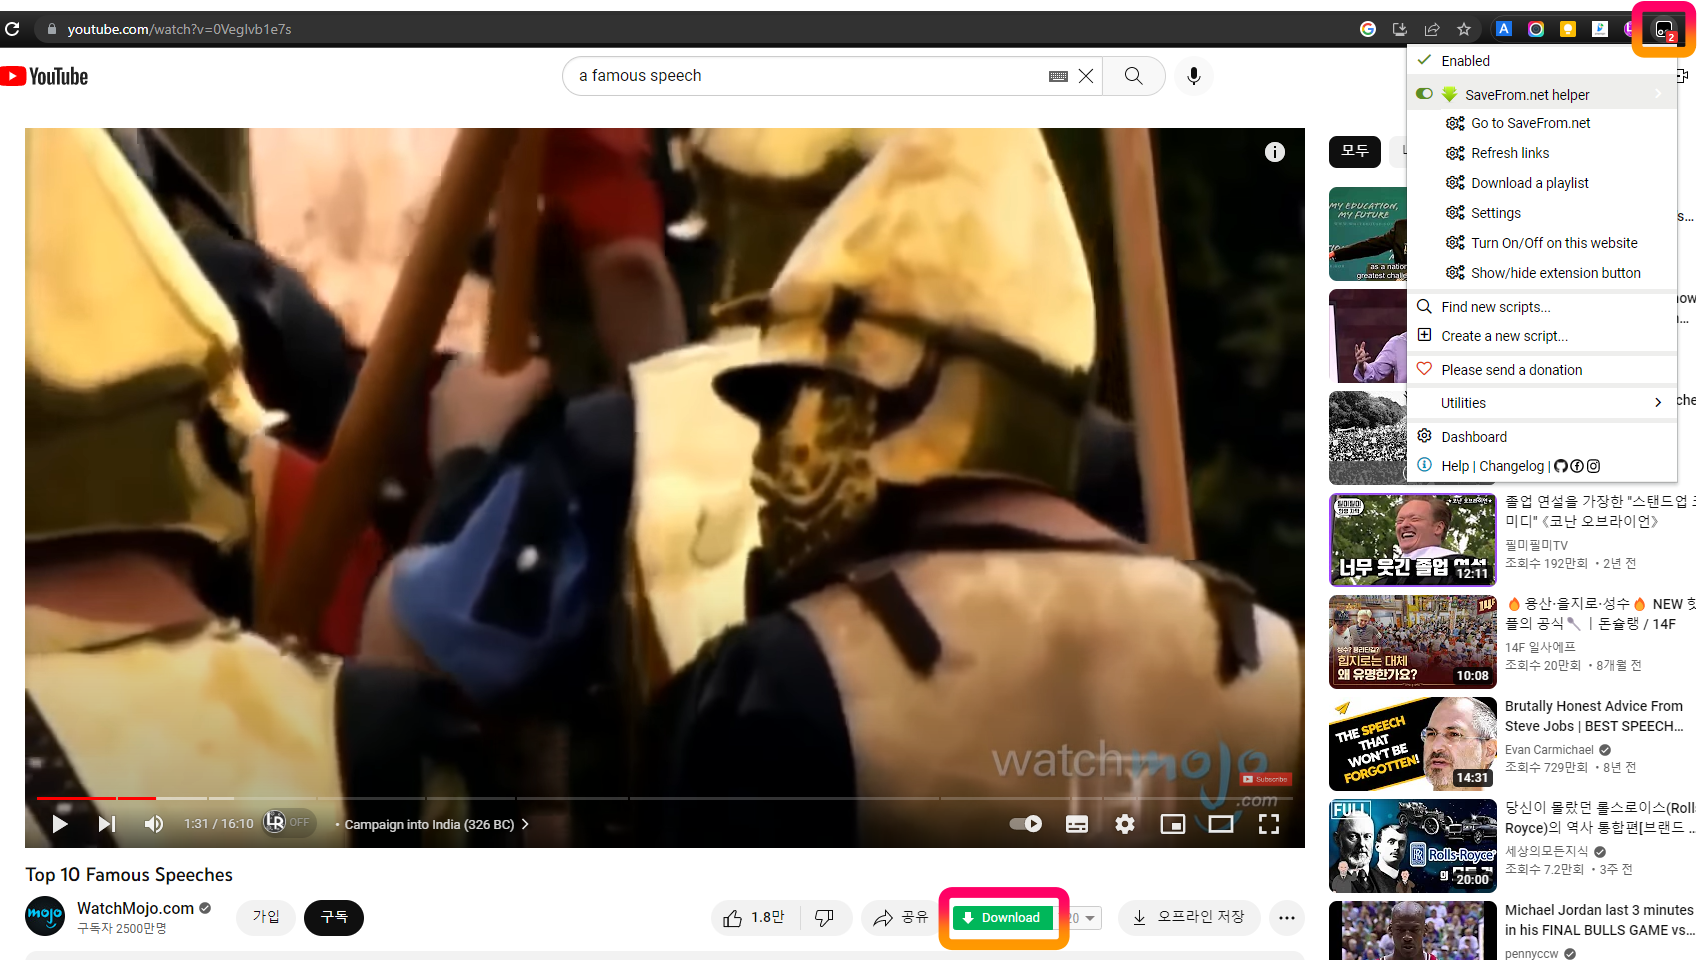Click the 구독 subscribe button

334,917
